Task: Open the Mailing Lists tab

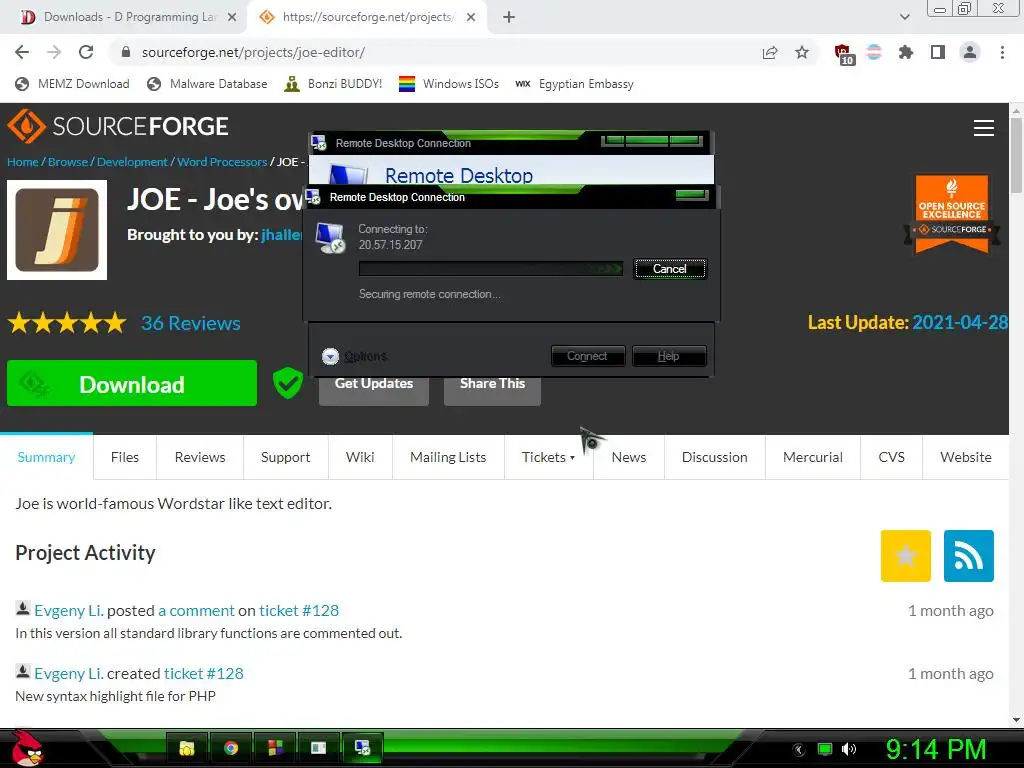Action: coord(448,457)
